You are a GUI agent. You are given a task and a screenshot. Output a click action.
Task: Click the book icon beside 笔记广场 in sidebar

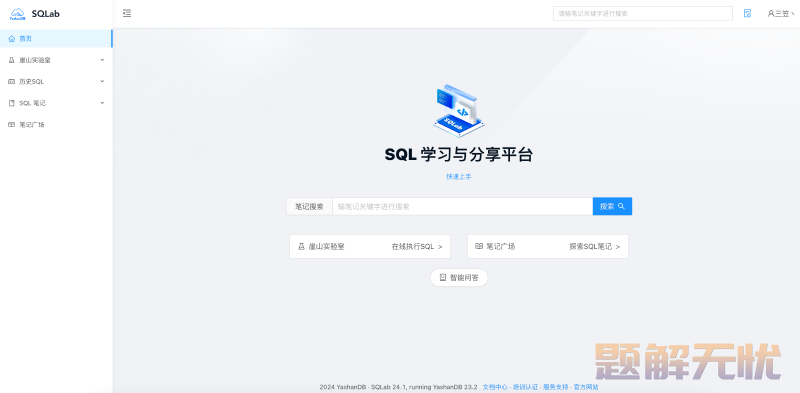[x=12, y=125]
